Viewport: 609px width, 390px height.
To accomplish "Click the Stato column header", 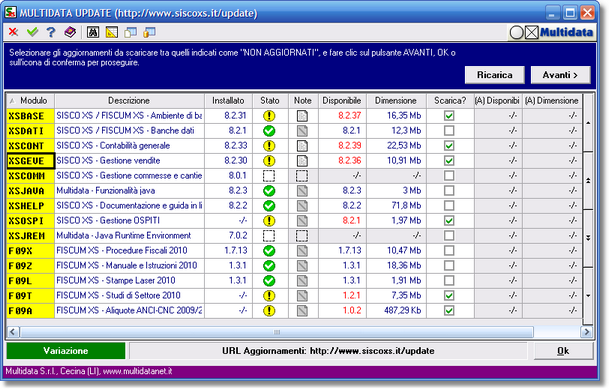I will (270, 101).
